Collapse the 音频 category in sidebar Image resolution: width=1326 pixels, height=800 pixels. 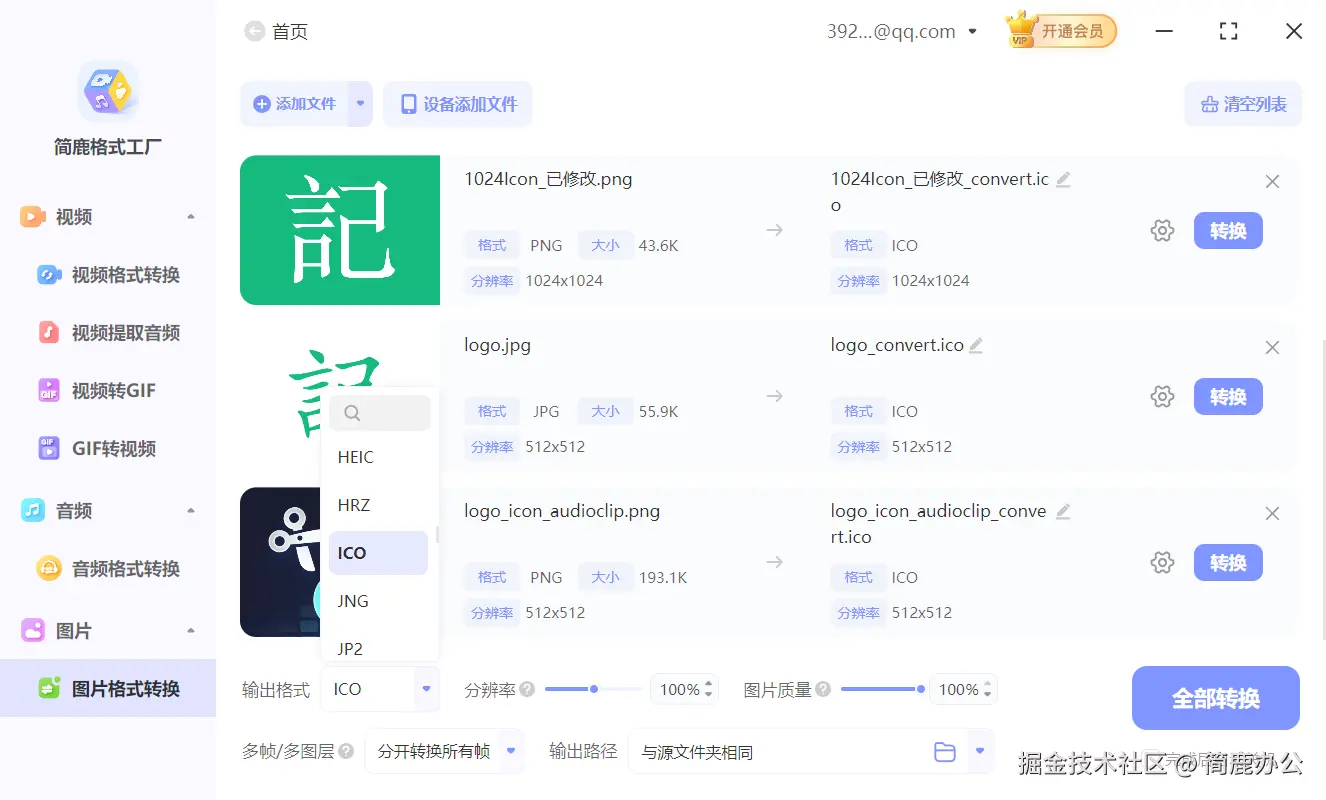[x=73, y=510]
